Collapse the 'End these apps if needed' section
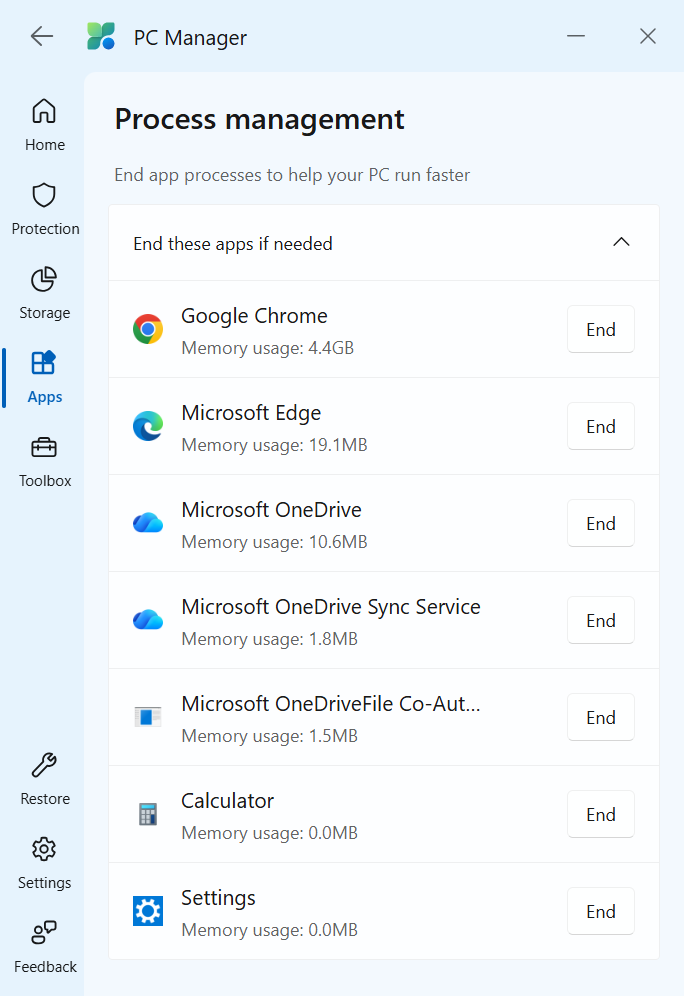The height and width of the screenshot is (996, 684). pyautogui.click(x=621, y=243)
